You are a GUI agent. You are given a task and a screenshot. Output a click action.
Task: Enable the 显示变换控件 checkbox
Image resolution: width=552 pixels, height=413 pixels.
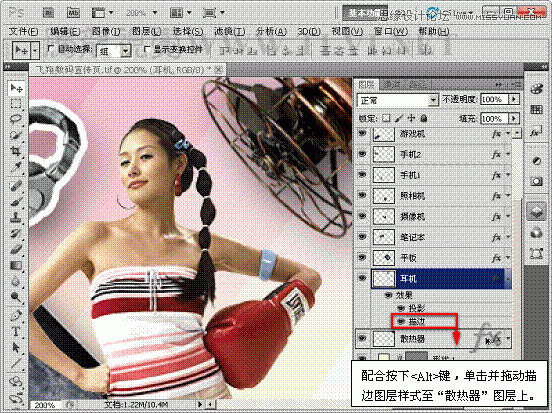(x=147, y=49)
